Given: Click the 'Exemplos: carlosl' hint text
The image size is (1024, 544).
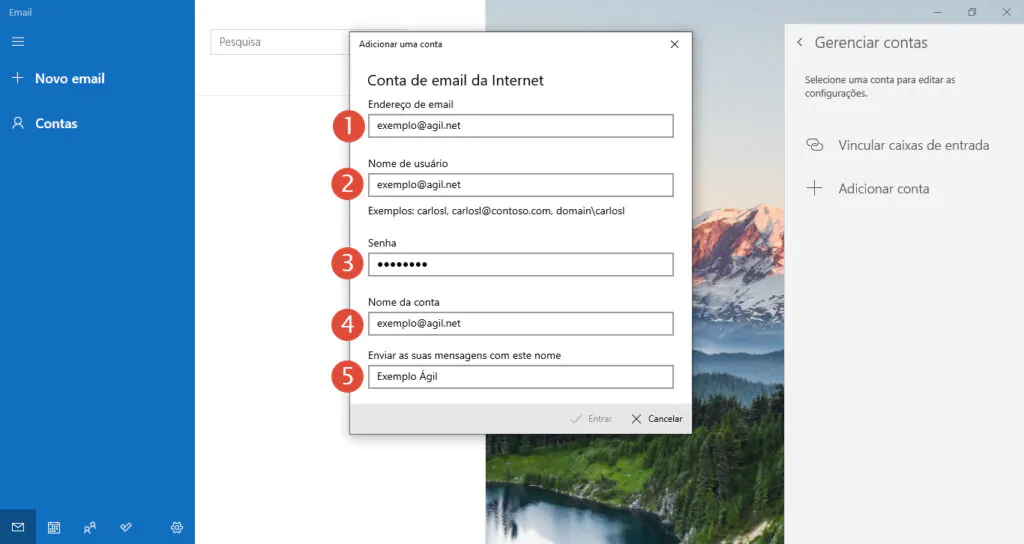Looking at the screenshot, I should [496, 211].
